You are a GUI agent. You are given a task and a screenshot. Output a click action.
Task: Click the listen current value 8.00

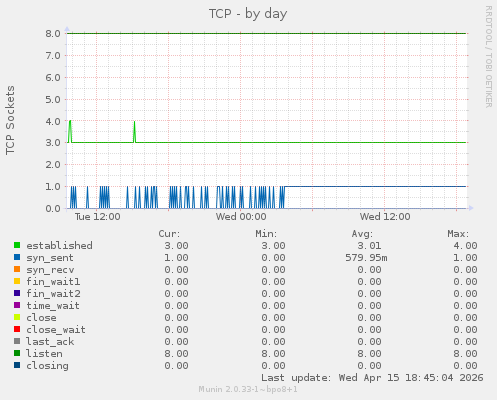coord(176,354)
